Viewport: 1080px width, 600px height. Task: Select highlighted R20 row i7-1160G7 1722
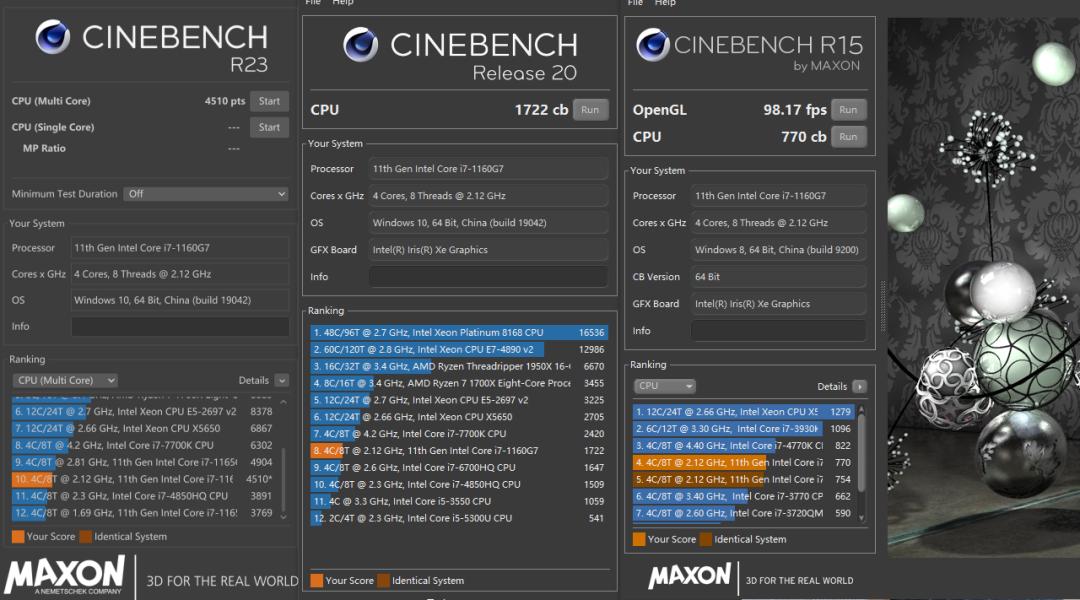(459, 451)
